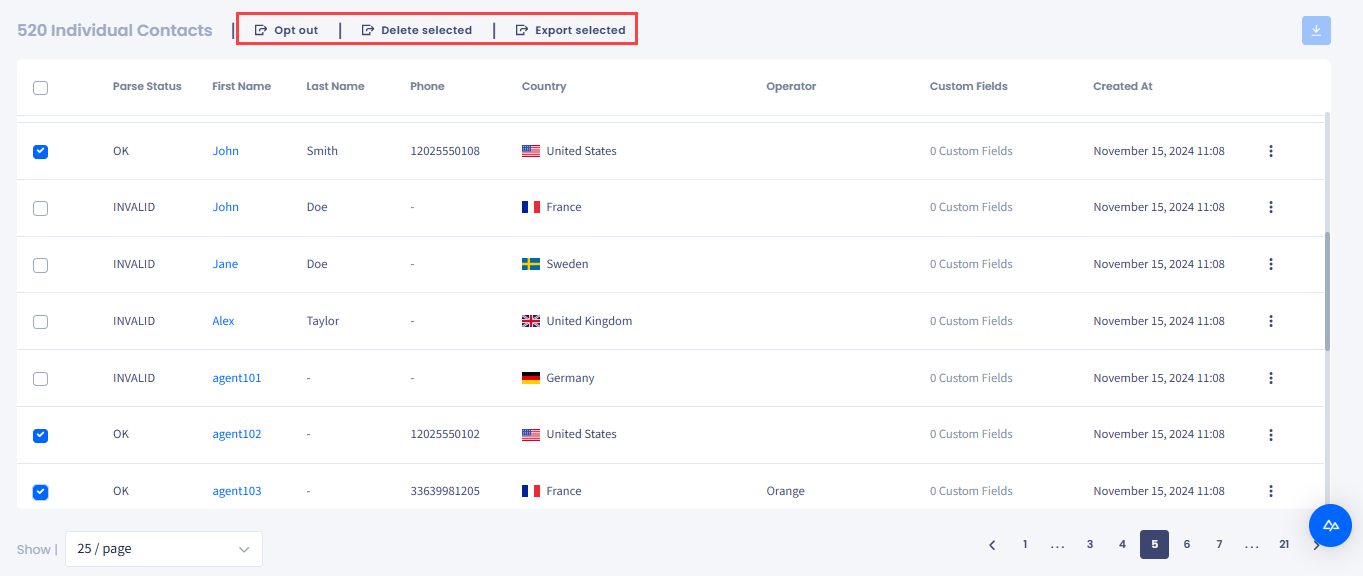
Task: Uncheck the agent102 row checkbox
Action: tap(40, 435)
